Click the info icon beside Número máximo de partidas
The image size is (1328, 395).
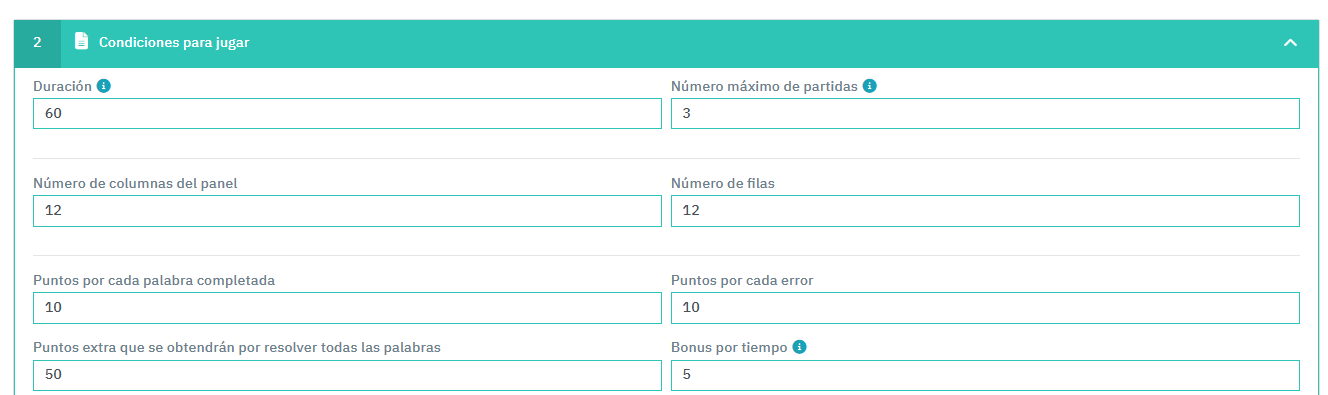click(870, 86)
